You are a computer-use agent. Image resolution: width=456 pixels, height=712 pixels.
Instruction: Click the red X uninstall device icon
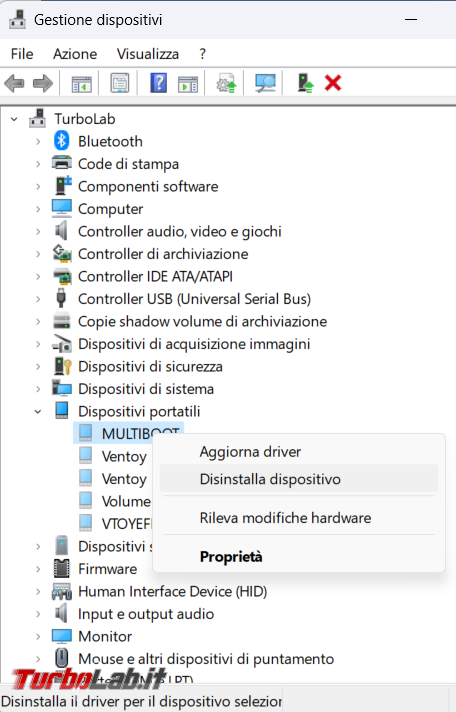click(x=333, y=83)
